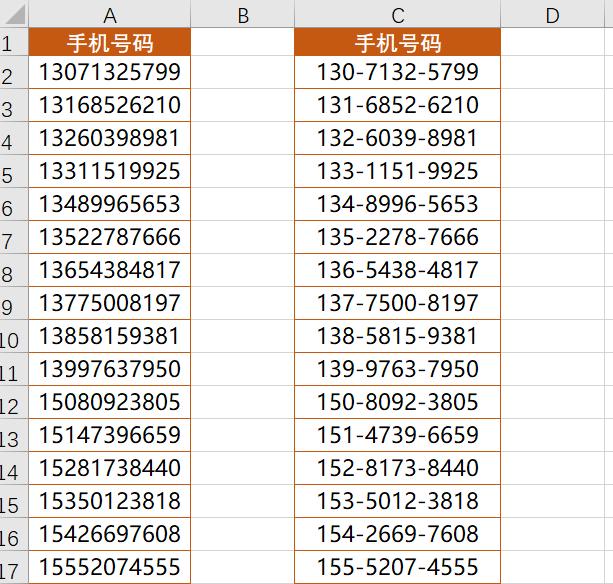Viewport: 613px width, 584px height.
Task: Select cell containing 153-5012-3818
Action: (x=397, y=501)
